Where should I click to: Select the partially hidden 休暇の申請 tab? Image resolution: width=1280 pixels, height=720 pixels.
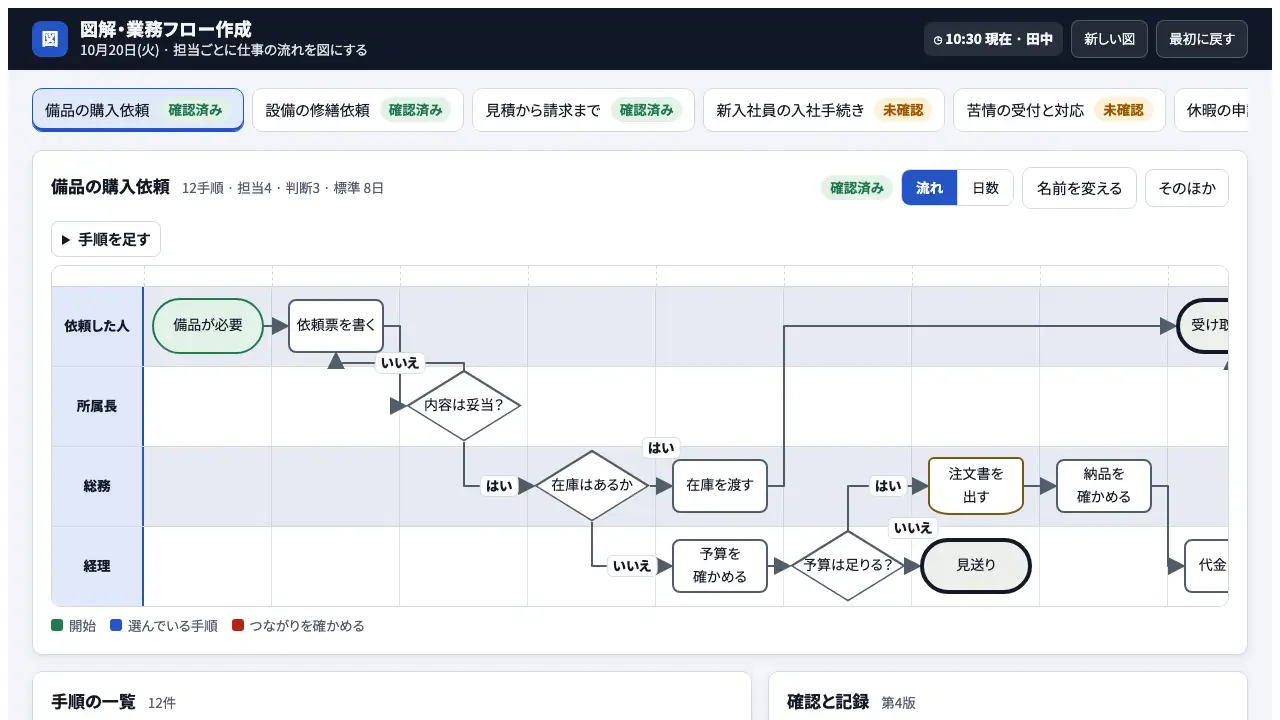(x=1211, y=110)
